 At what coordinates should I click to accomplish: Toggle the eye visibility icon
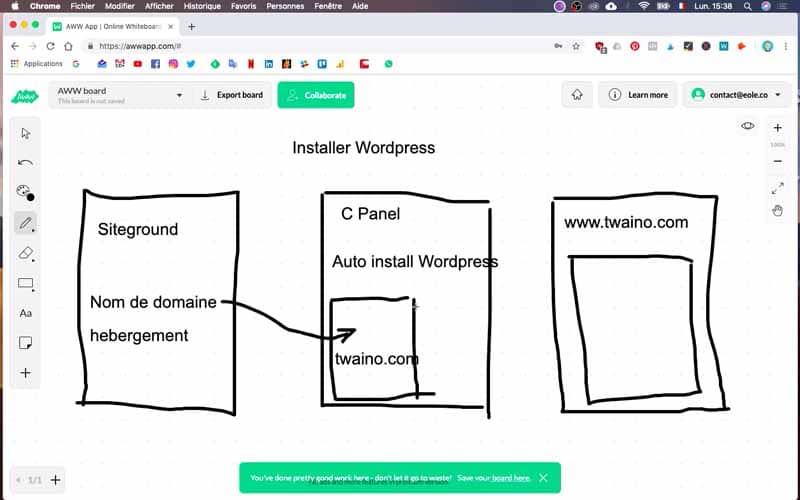[x=747, y=126]
